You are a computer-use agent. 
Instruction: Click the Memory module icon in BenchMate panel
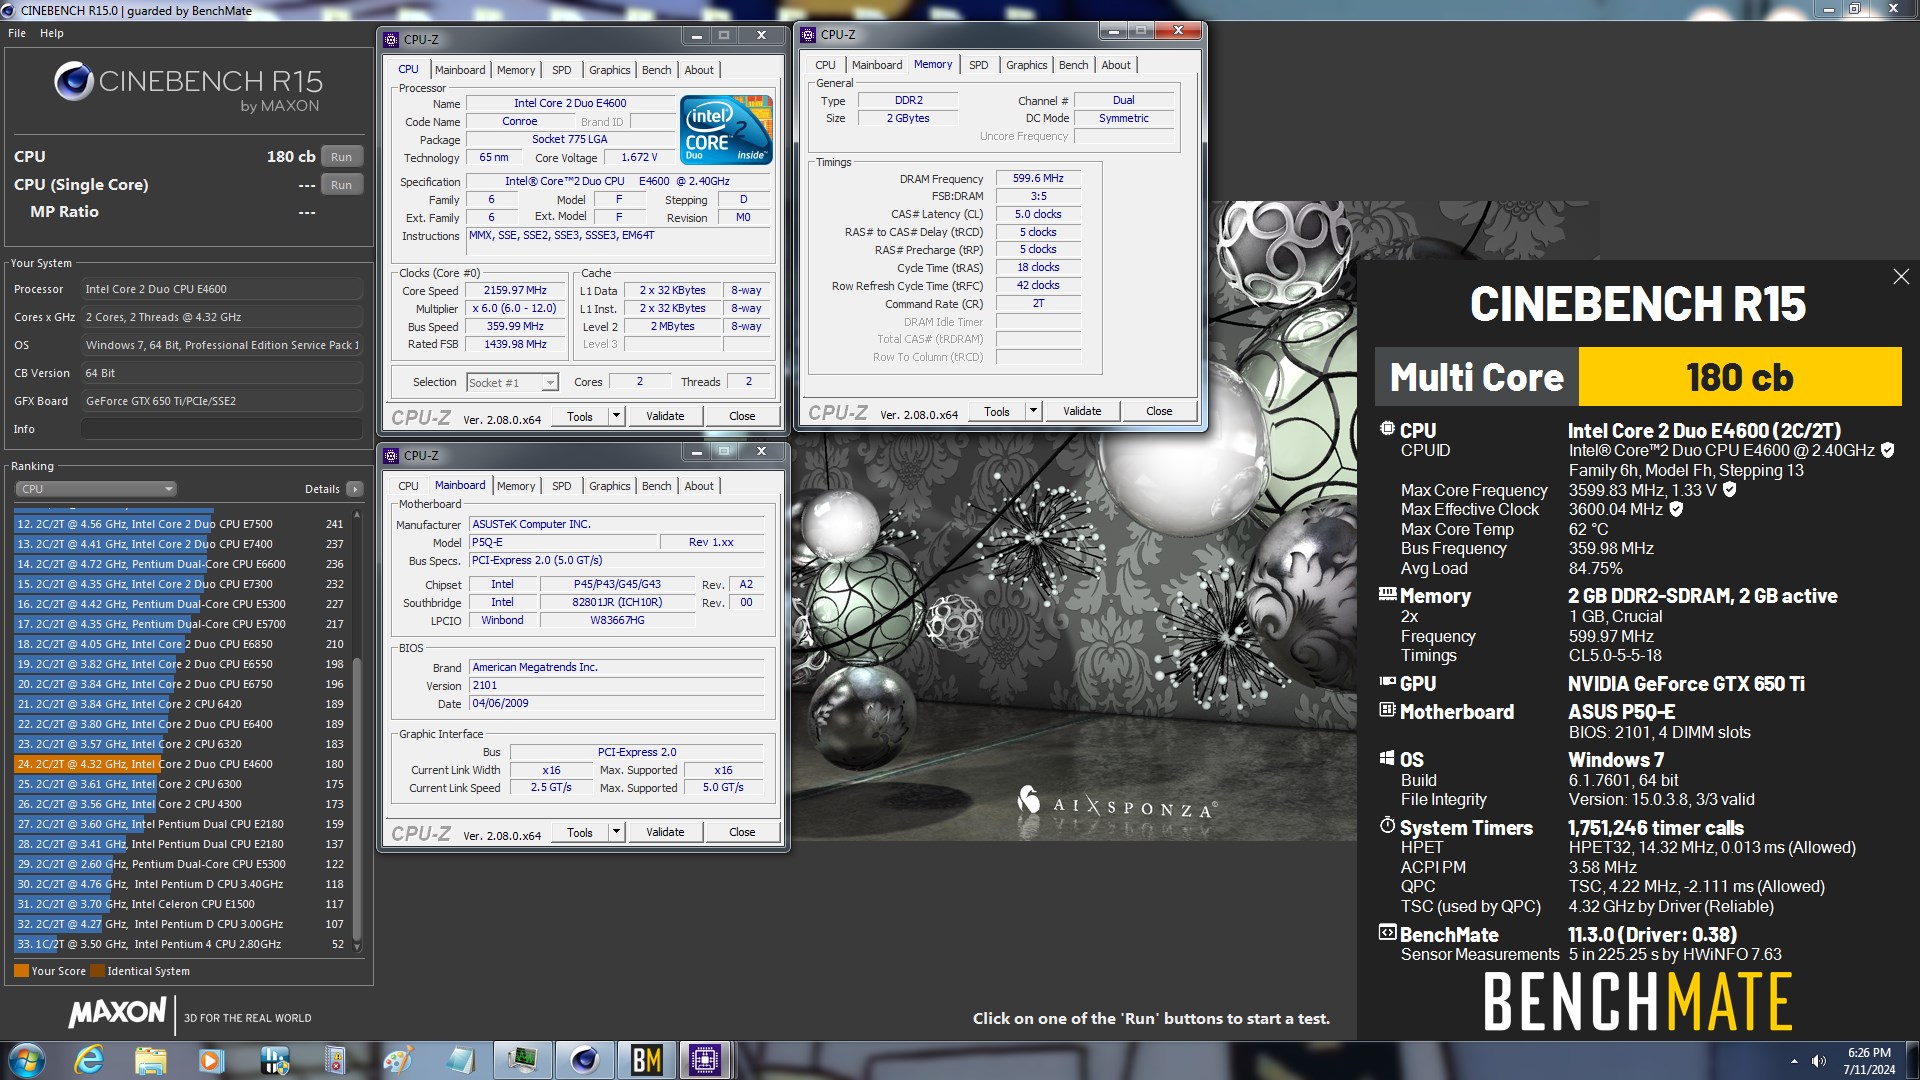tap(1387, 594)
